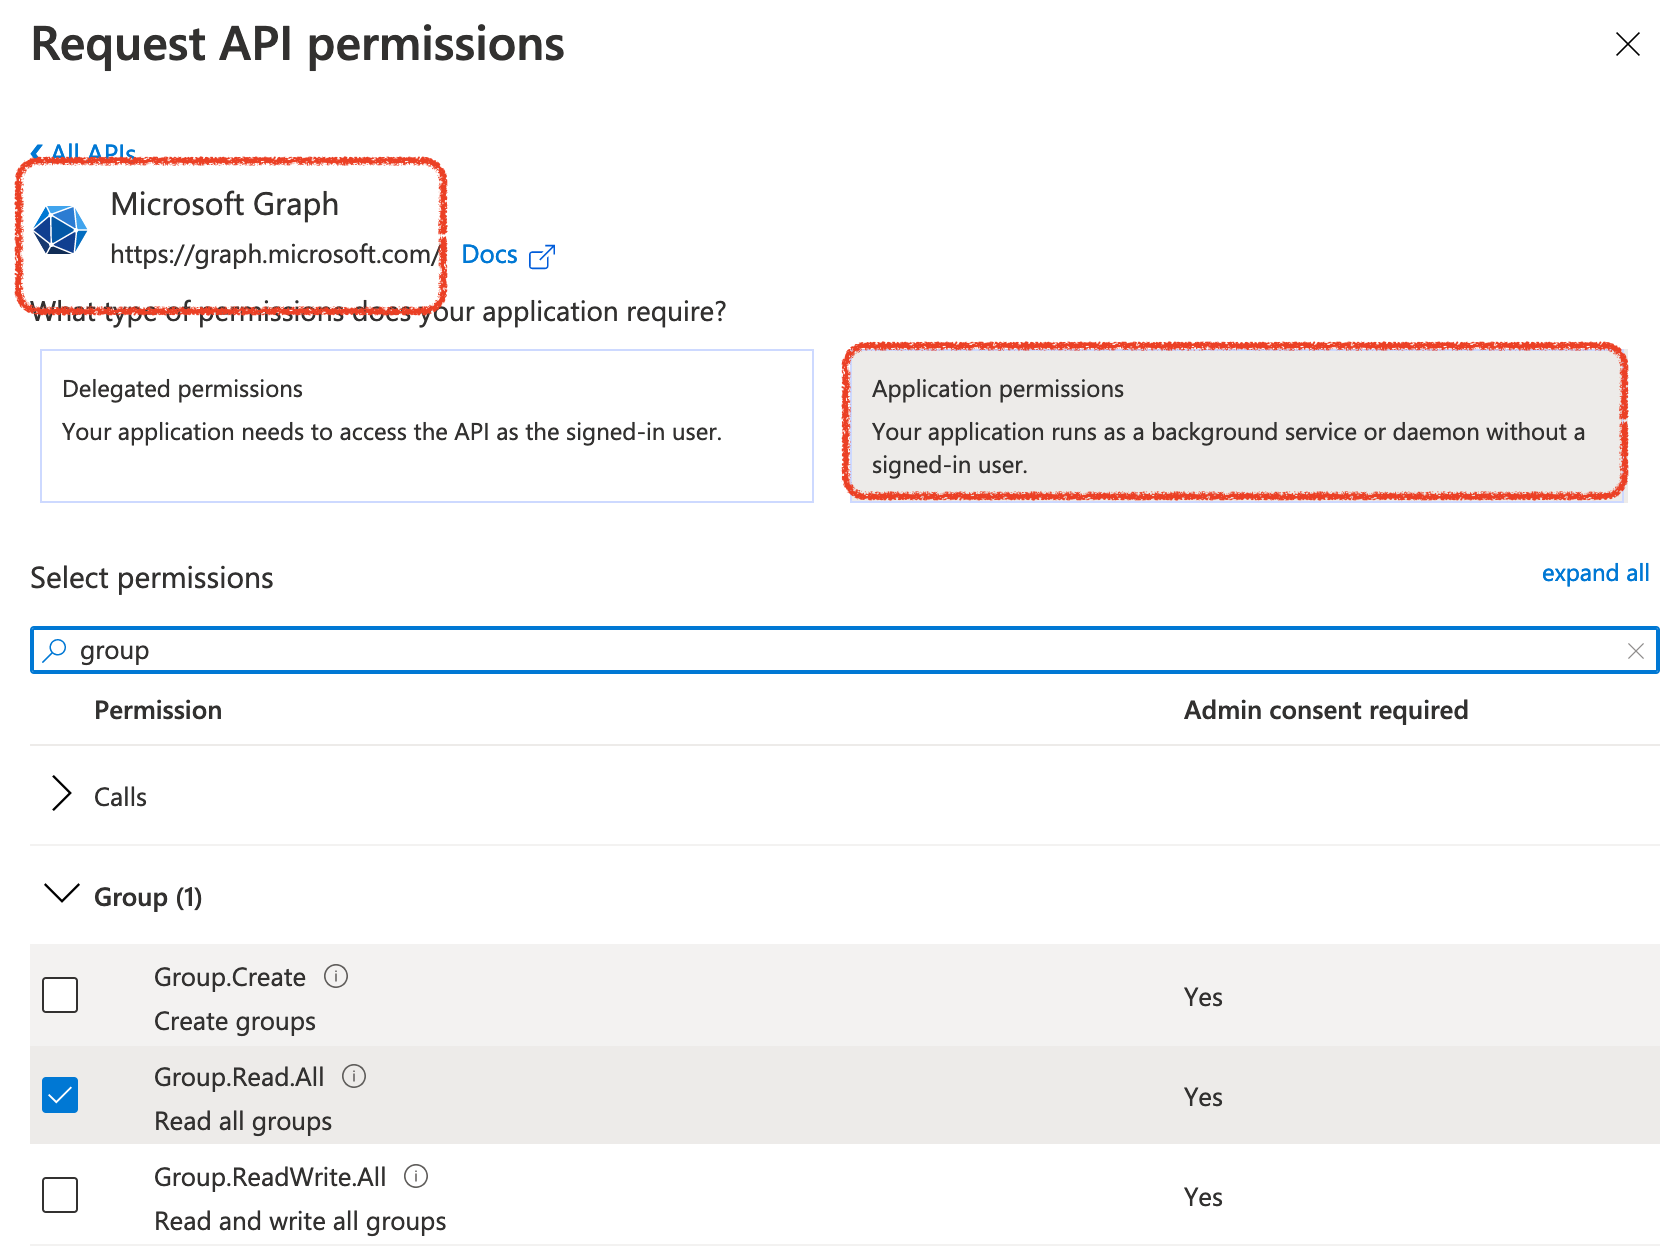Uncheck the Group.Read.All permission checkbox
1674x1252 pixels.
(60, 1095)
